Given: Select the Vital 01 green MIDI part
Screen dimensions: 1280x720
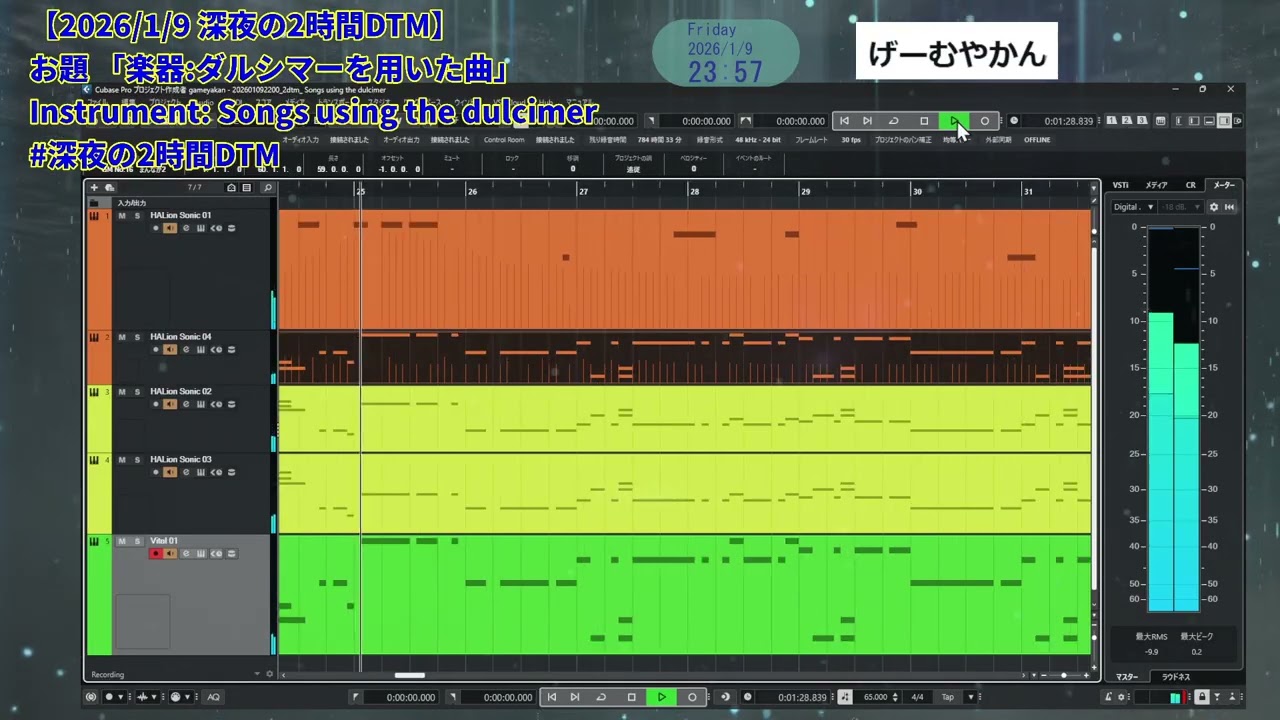Looking at the screenshot, I should click(x=684, y=595).
